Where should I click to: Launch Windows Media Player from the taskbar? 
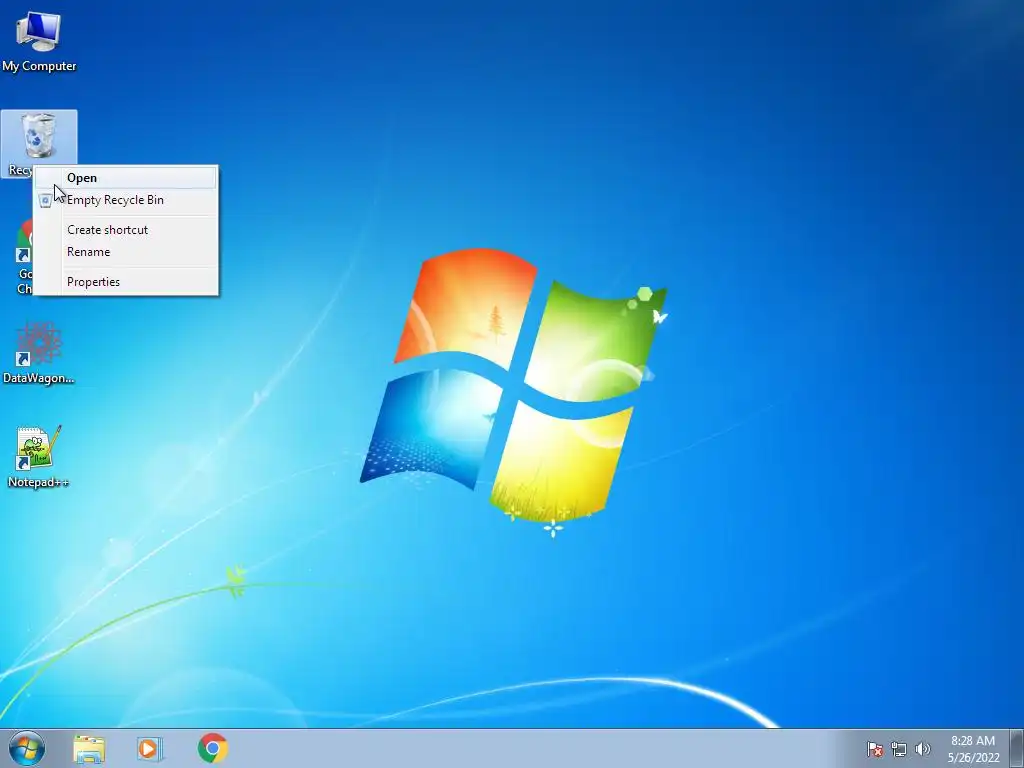[150, 748]
